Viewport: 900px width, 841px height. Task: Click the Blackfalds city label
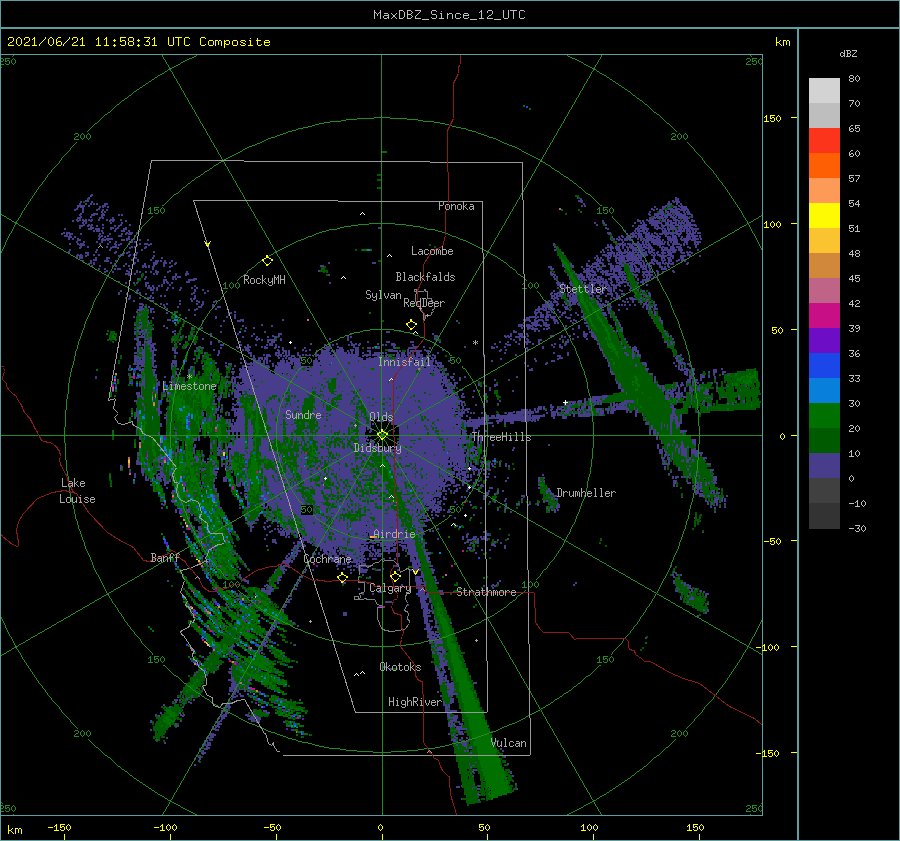(425, 277)
